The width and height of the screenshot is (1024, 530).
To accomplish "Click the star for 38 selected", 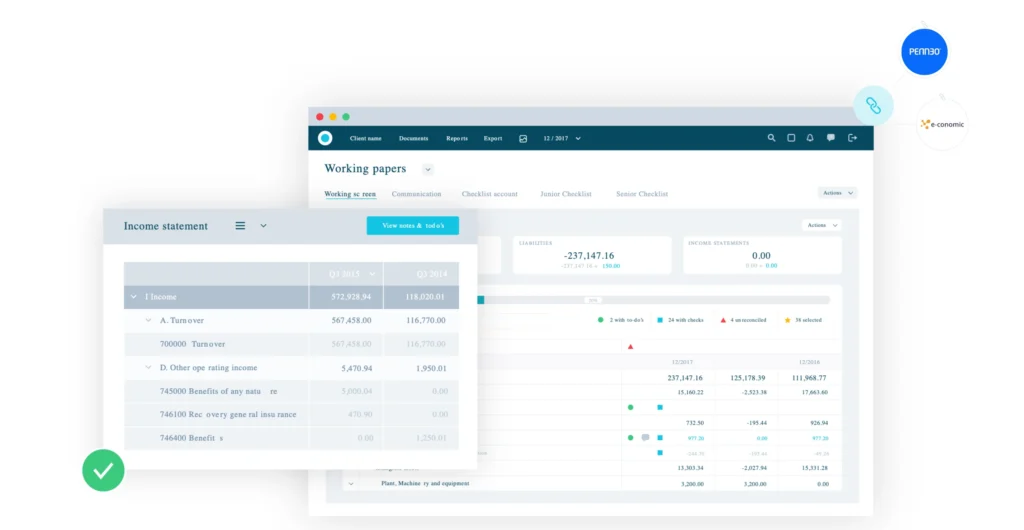I will click(x=788, y=320).
